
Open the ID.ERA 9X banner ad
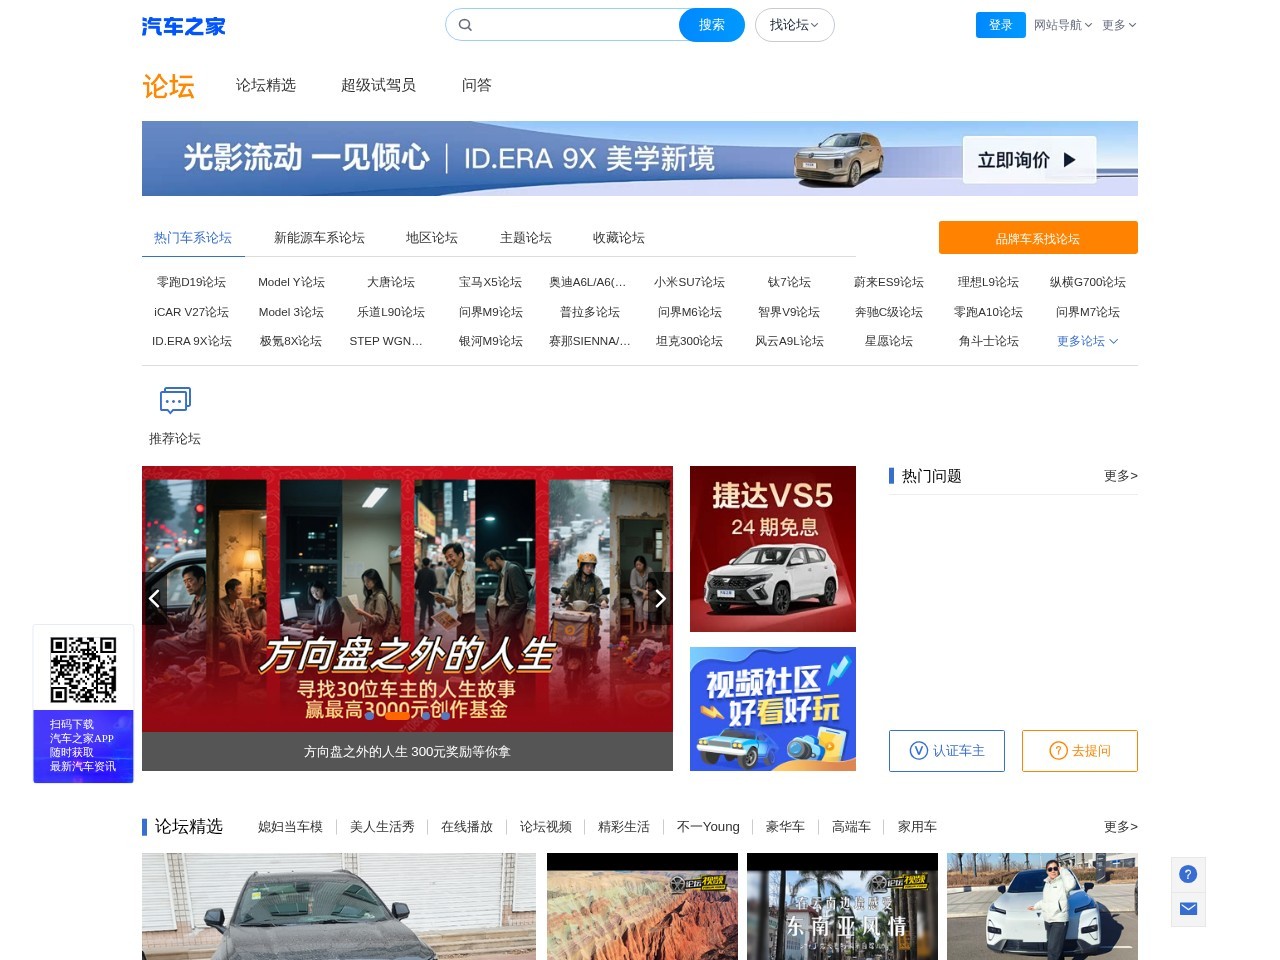pyautogui.click(x=640, y=159)
